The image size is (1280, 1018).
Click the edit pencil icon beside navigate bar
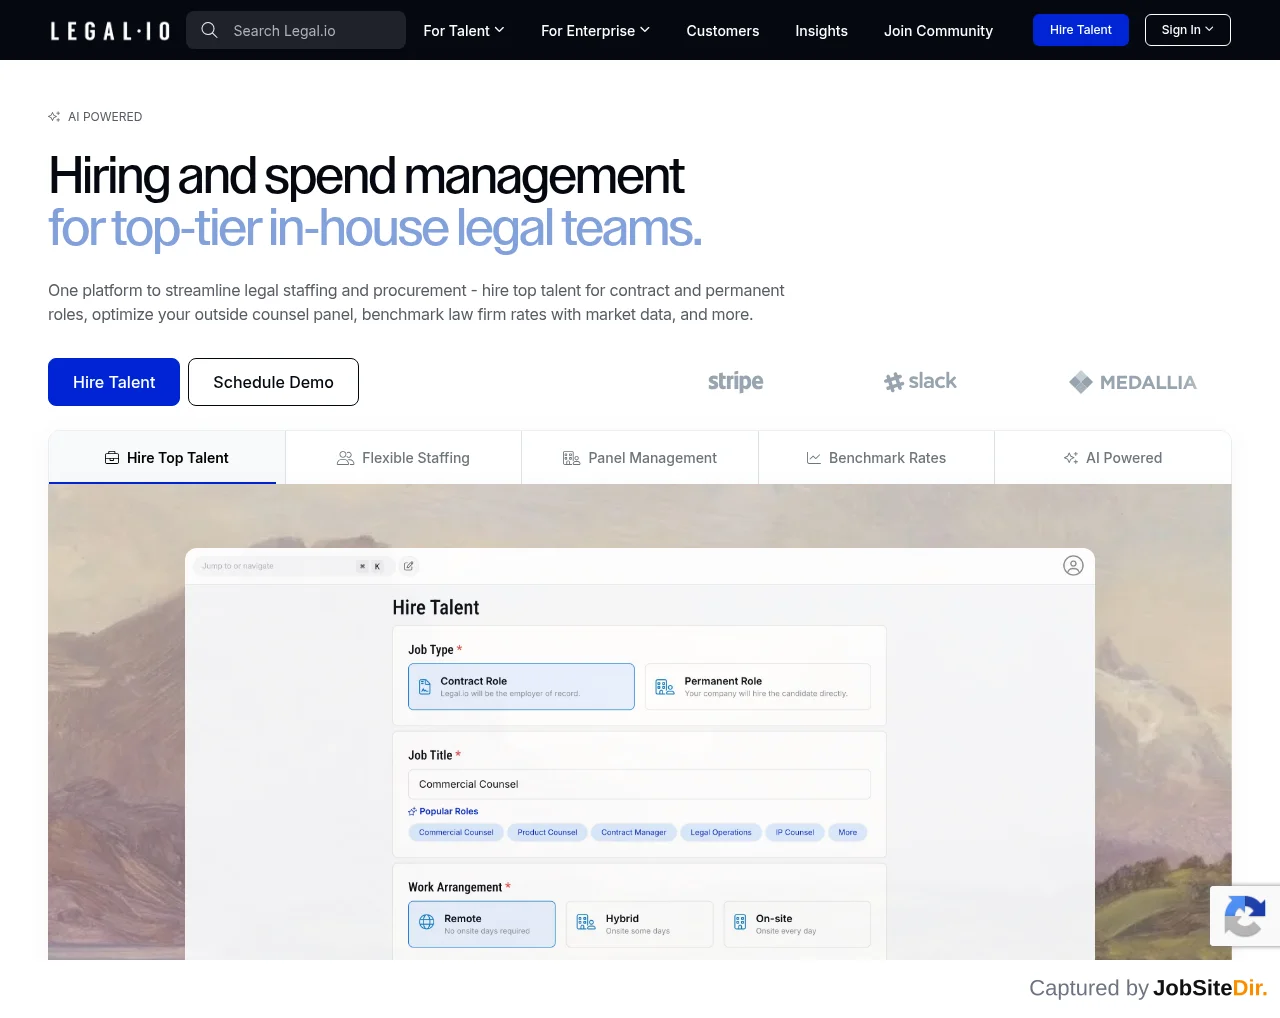pyautogui.click(x=408, y=566)
